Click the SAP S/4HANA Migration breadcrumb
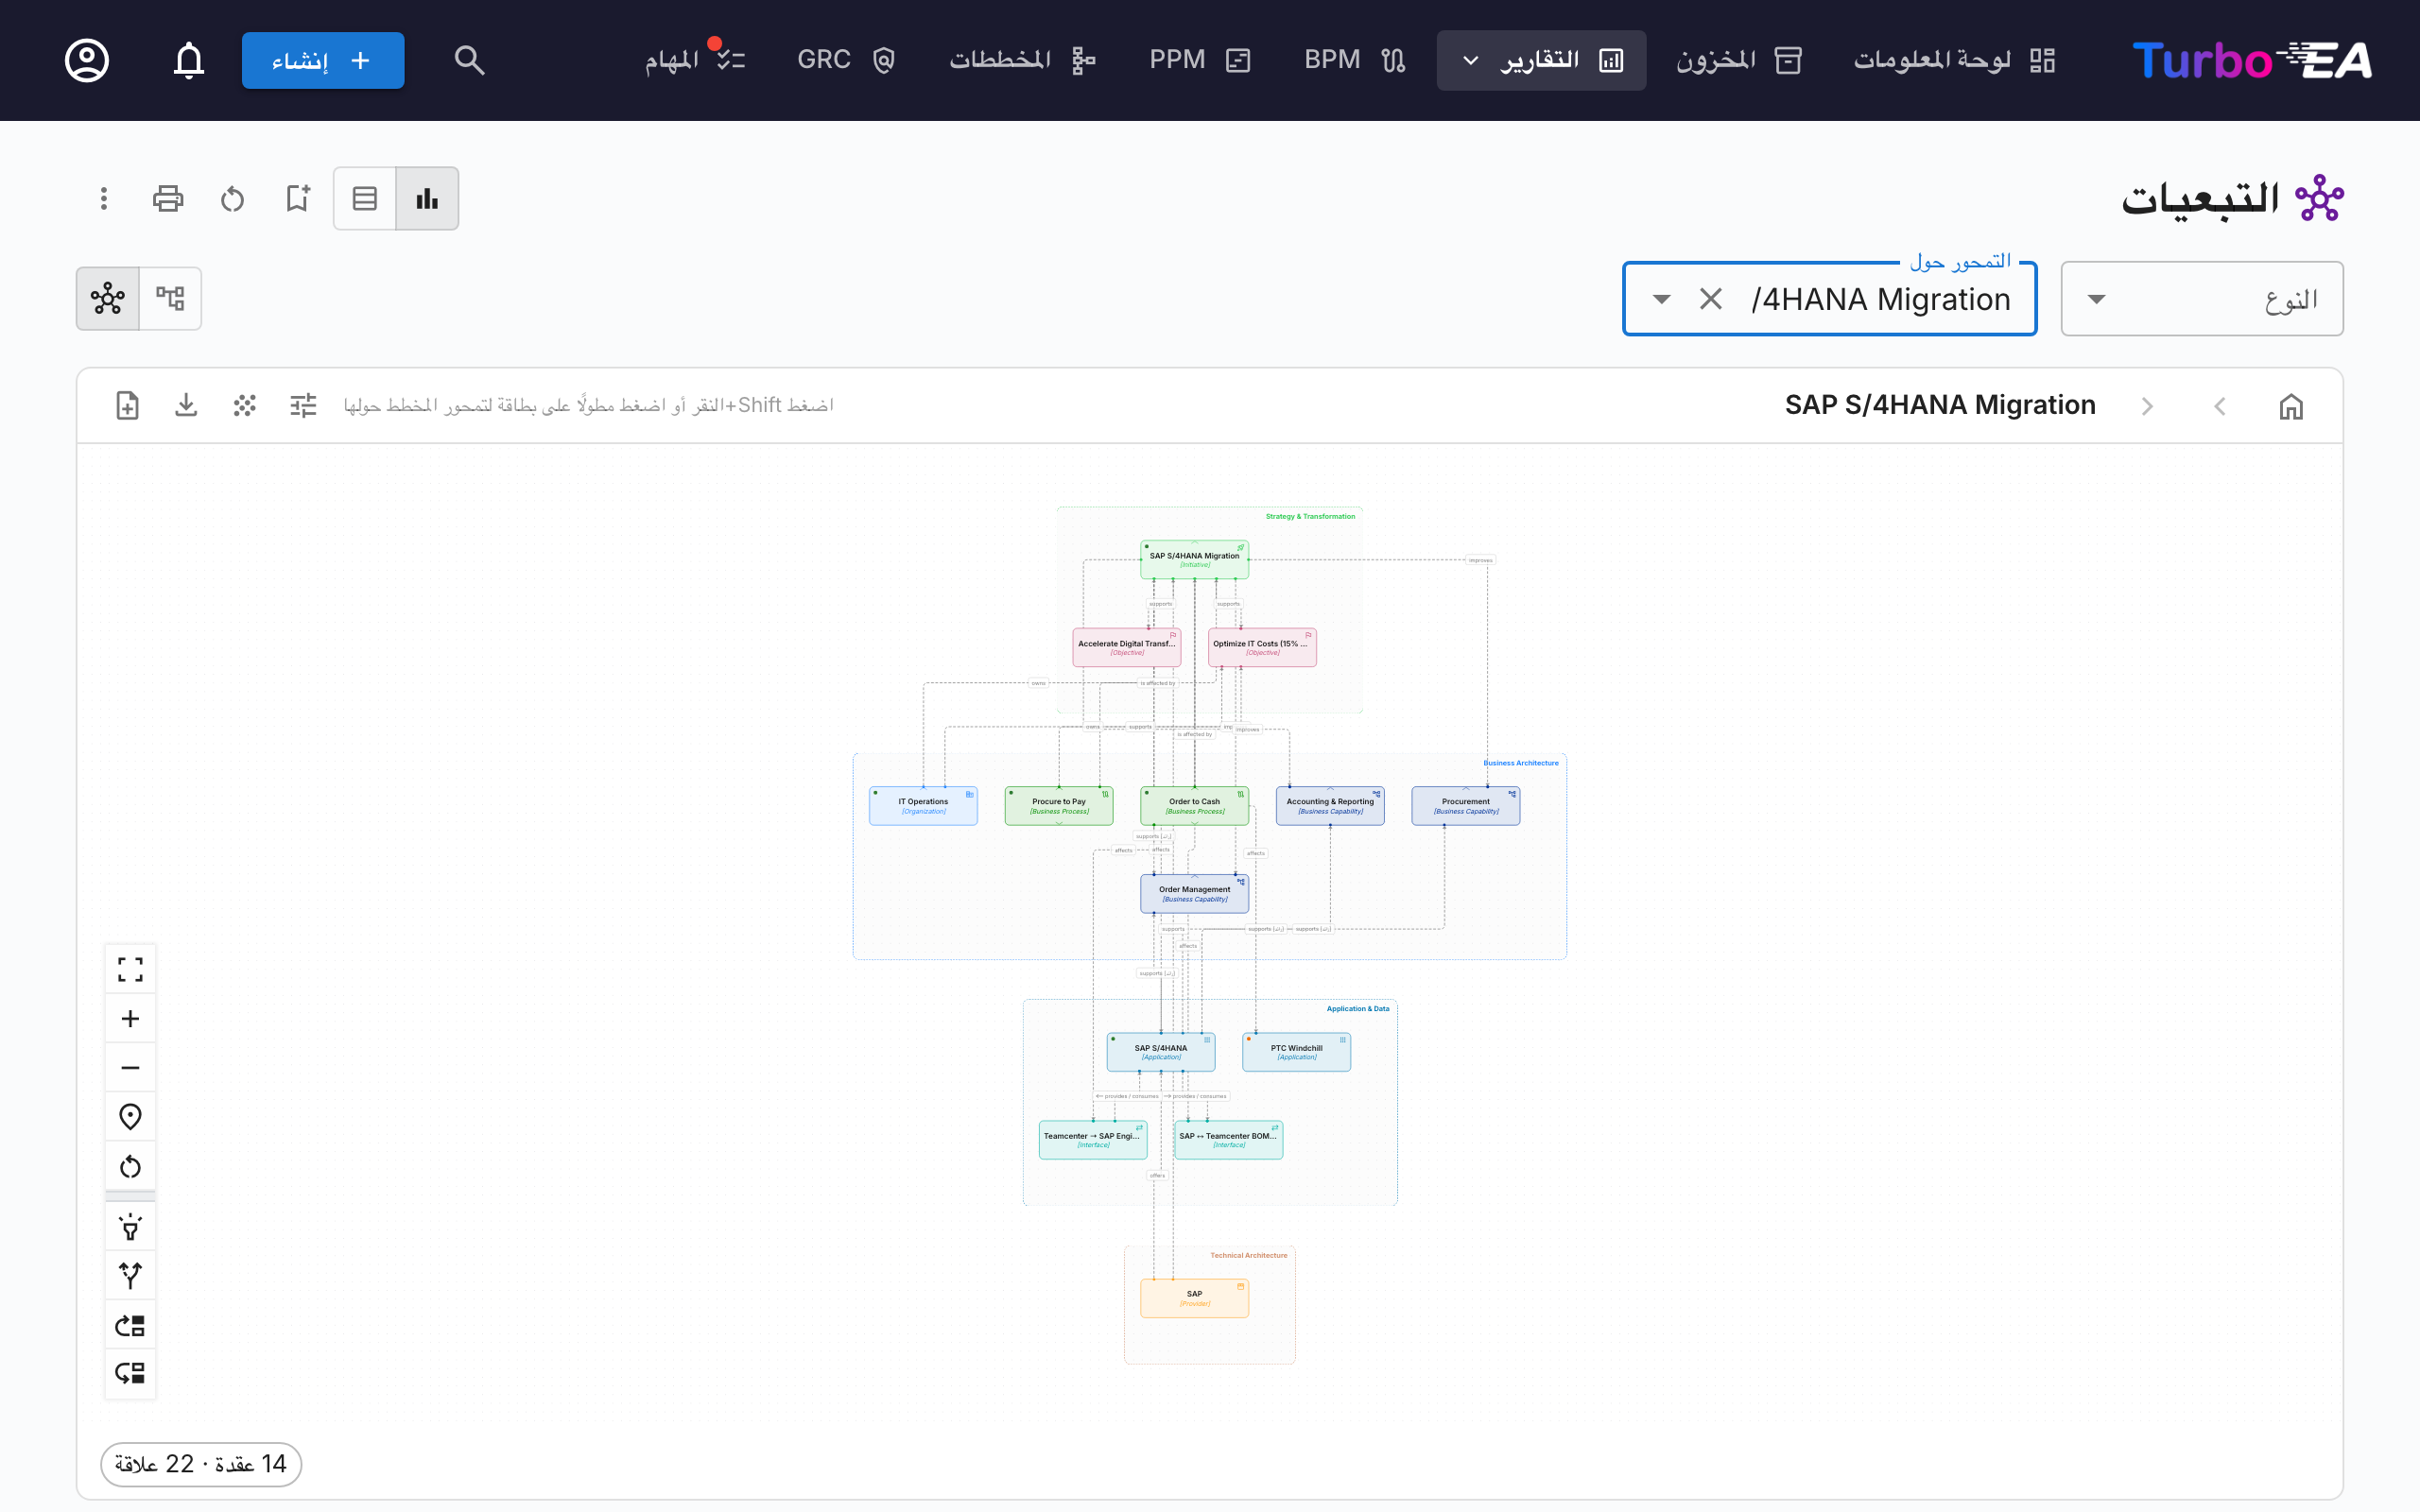Screen dimensions: 2420x1512 1940,405
